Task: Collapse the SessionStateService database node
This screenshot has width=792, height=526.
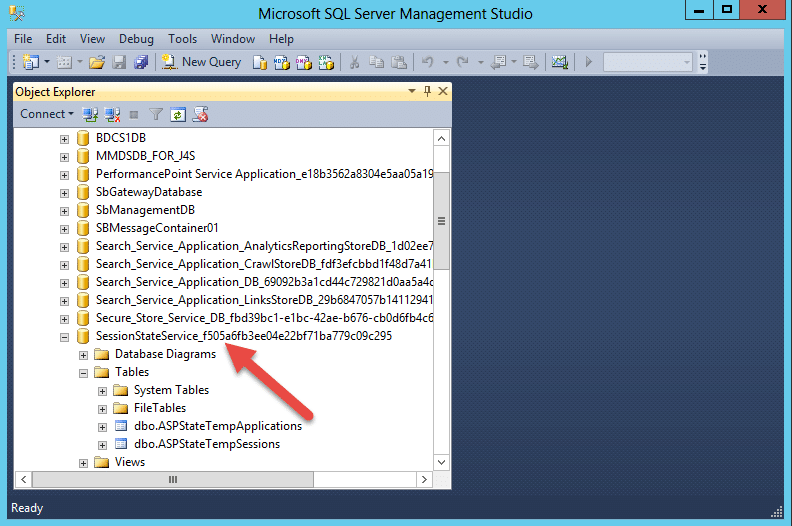Action: pyautogui.click(x=65, y=337)
